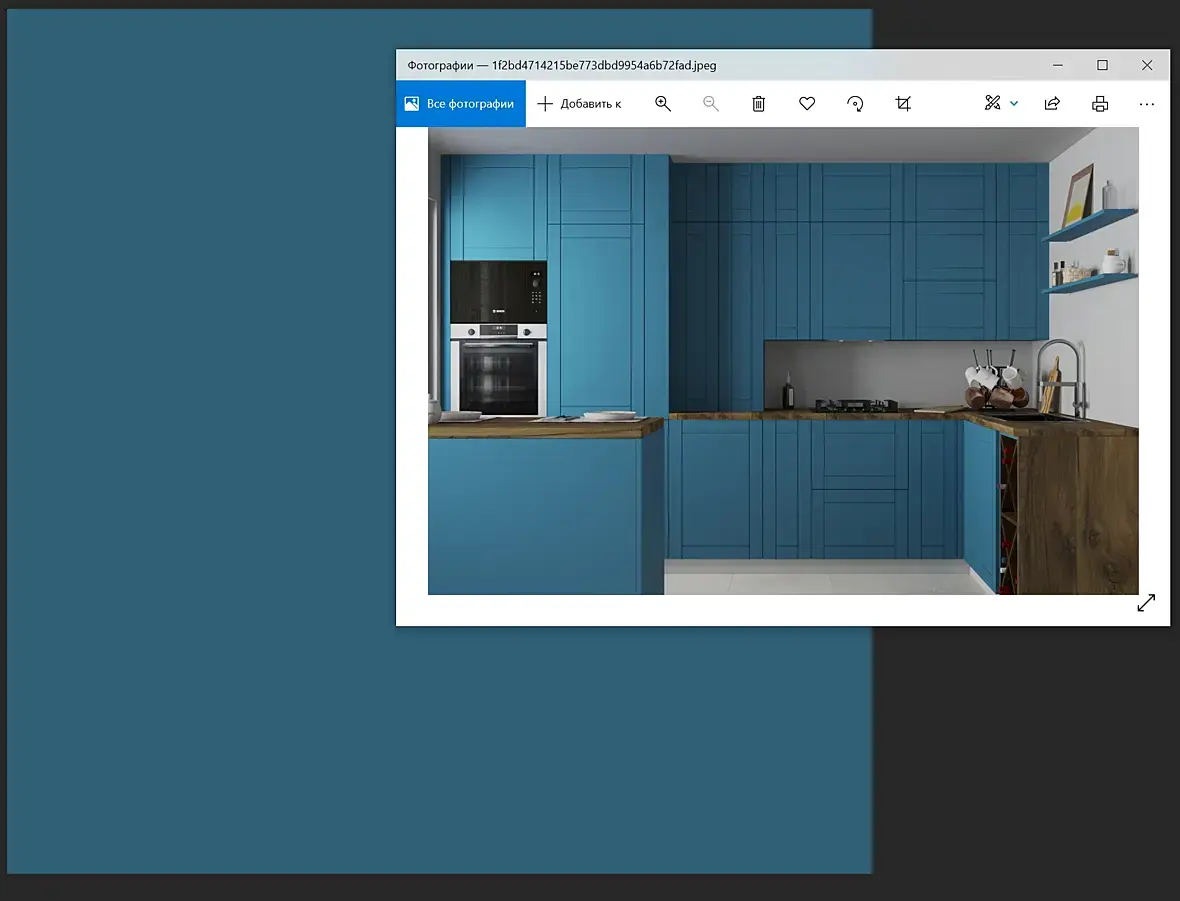Click the Photos window title text
The width and height of the screenshot is (1180, 901).
click(x=561, y=65)
